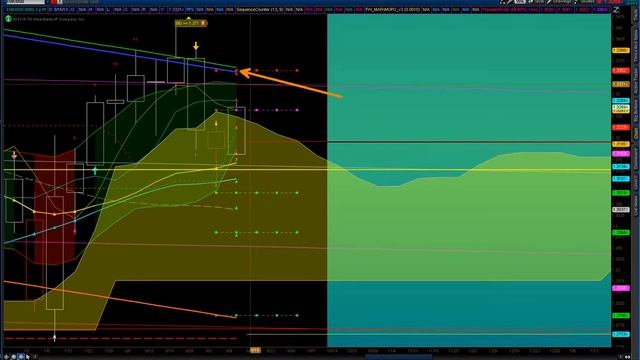Open the Level II side tab
640x360 pixels.
click(636, 180)
